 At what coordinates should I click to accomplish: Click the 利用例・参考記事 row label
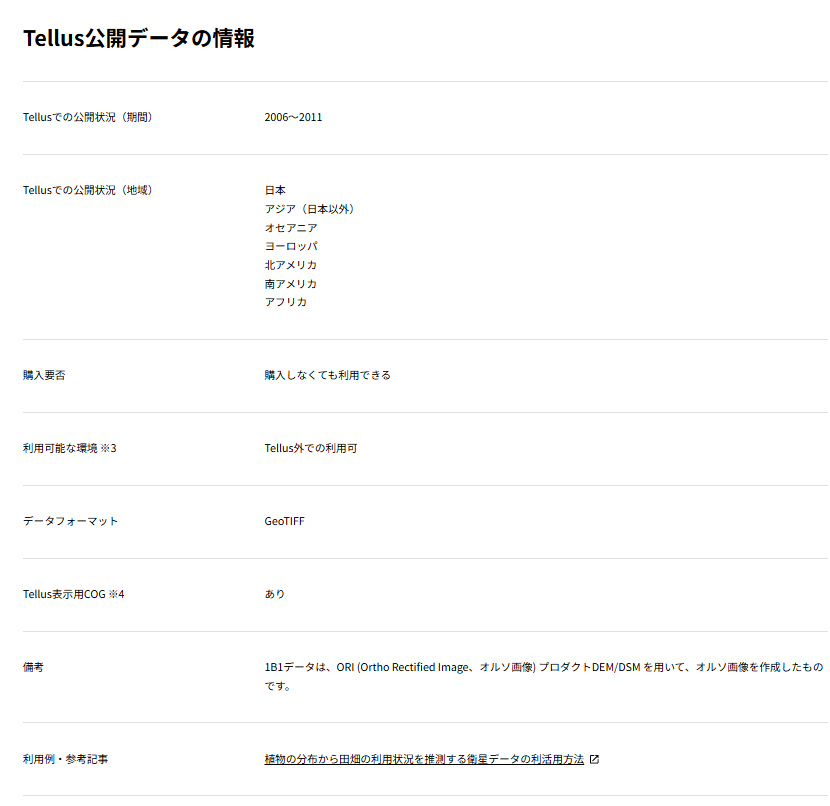click(66, 760)
